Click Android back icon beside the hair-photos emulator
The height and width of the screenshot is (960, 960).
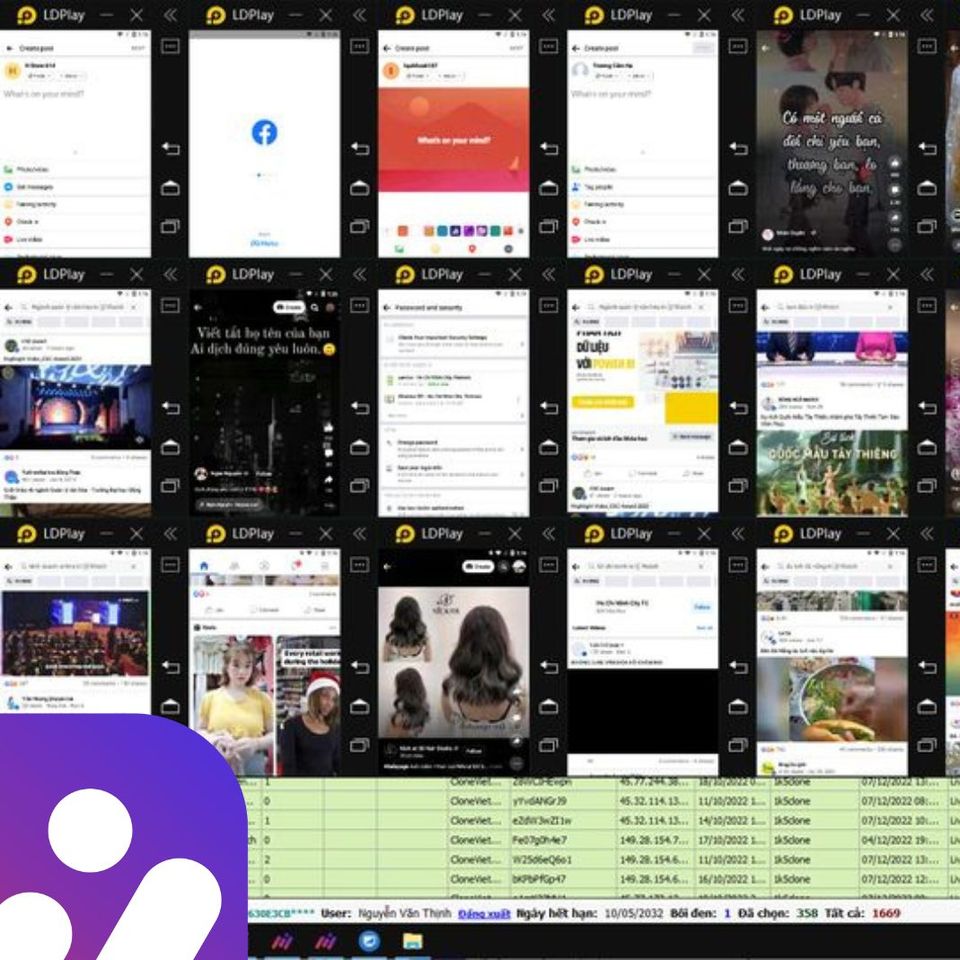549,667
